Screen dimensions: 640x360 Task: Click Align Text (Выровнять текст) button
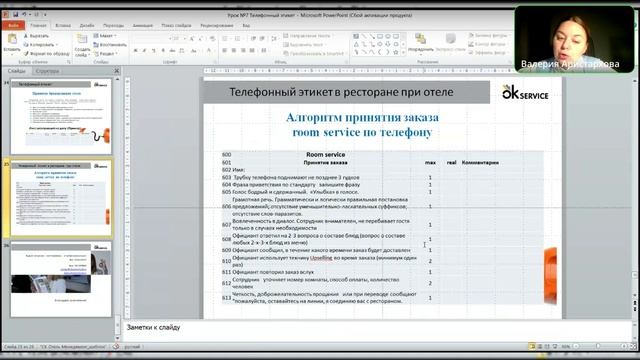click(x=306, y=44)
